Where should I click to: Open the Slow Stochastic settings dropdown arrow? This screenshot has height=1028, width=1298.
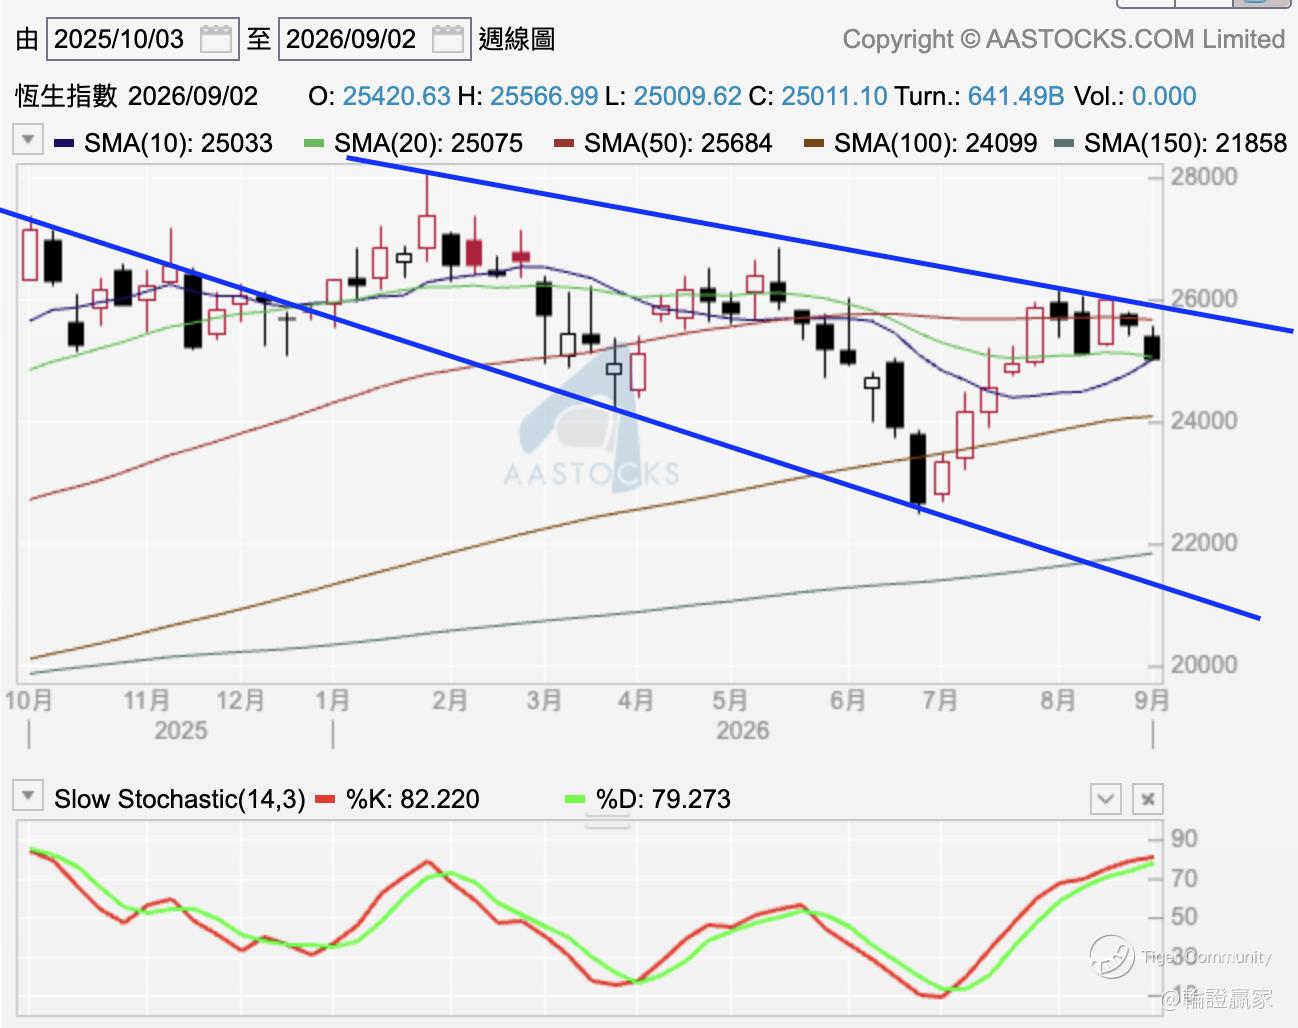coord(28,796)
